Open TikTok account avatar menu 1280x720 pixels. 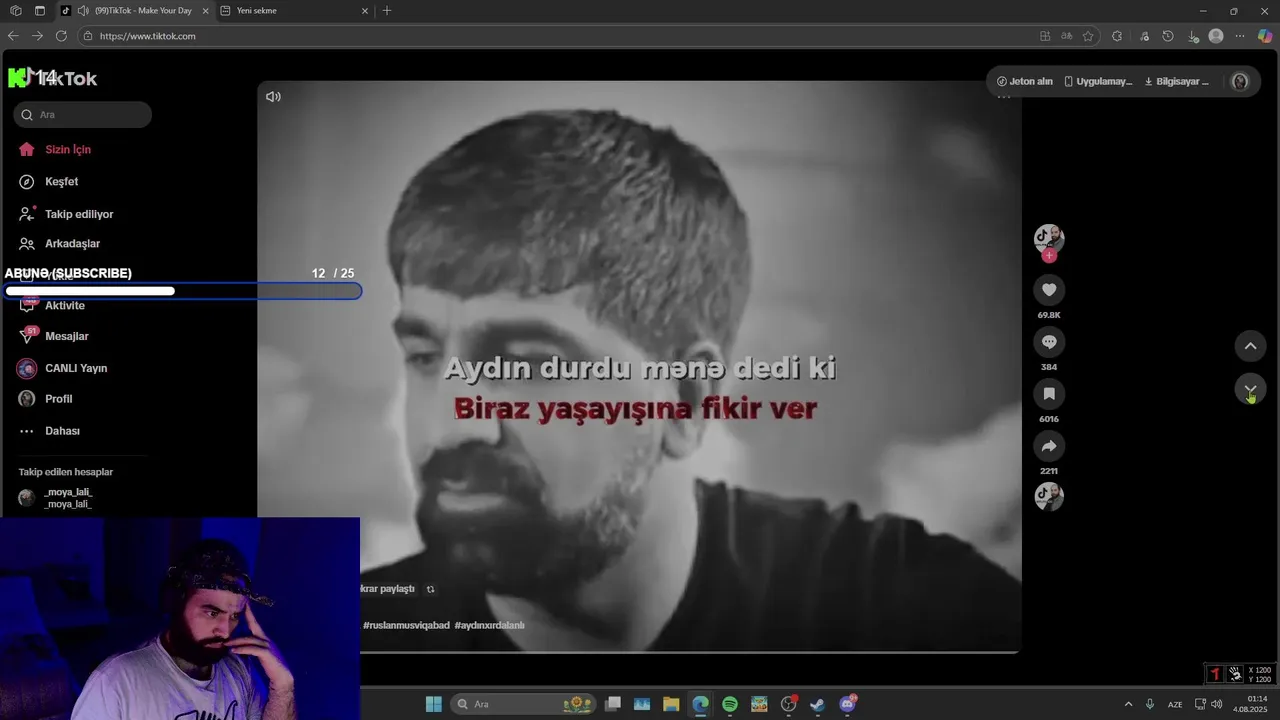[1240, 82]
